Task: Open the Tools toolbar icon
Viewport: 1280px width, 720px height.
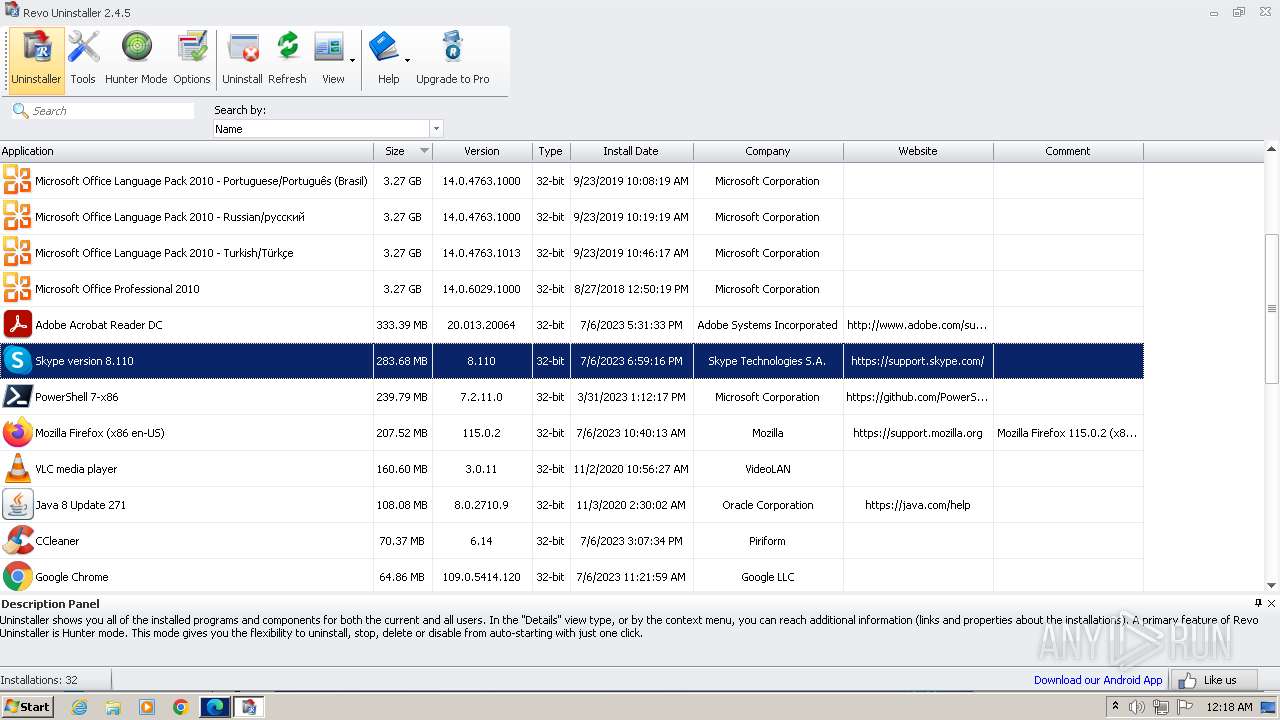Action: pyautogui.click(x=83, y=59)
